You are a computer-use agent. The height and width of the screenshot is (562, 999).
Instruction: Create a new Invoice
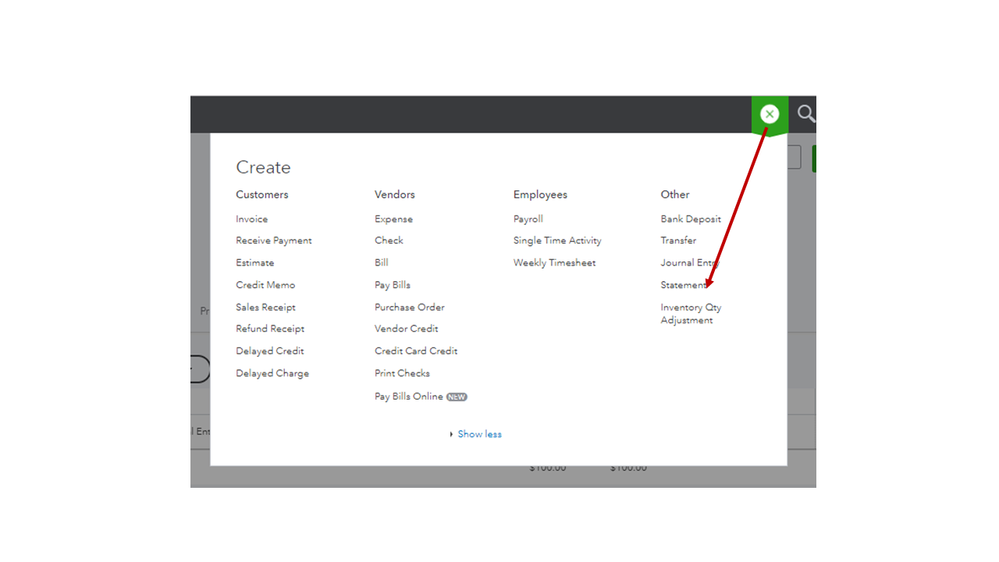coord(252,219)
